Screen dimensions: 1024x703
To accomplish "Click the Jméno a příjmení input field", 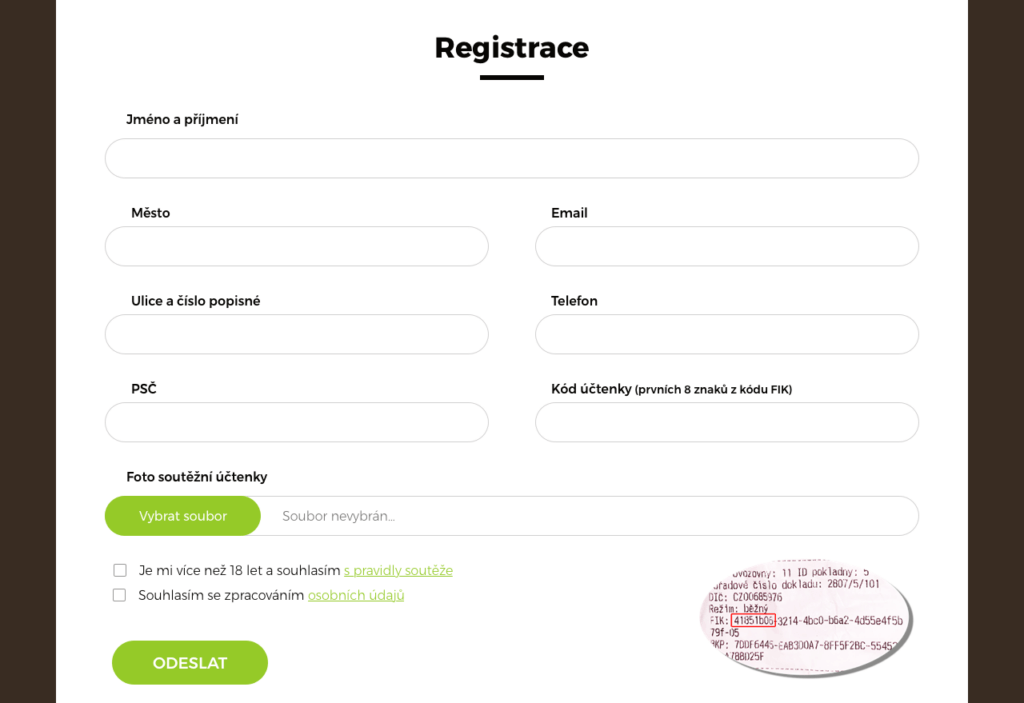I will point(511,158).
